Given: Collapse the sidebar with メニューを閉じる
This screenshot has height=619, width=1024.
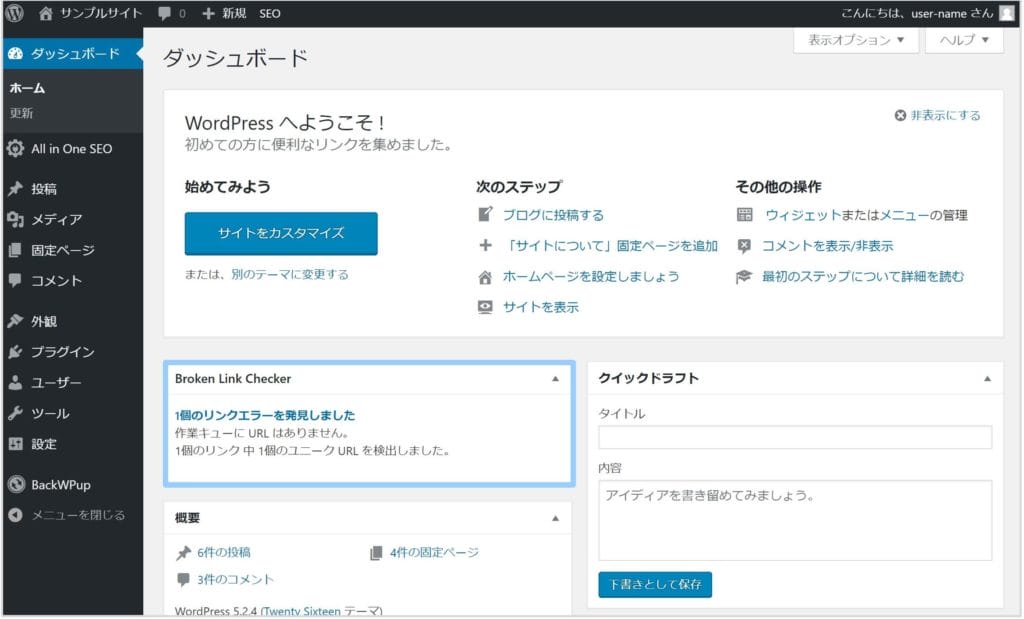Looking at the screenshot, I should click(x=77, y=515).
